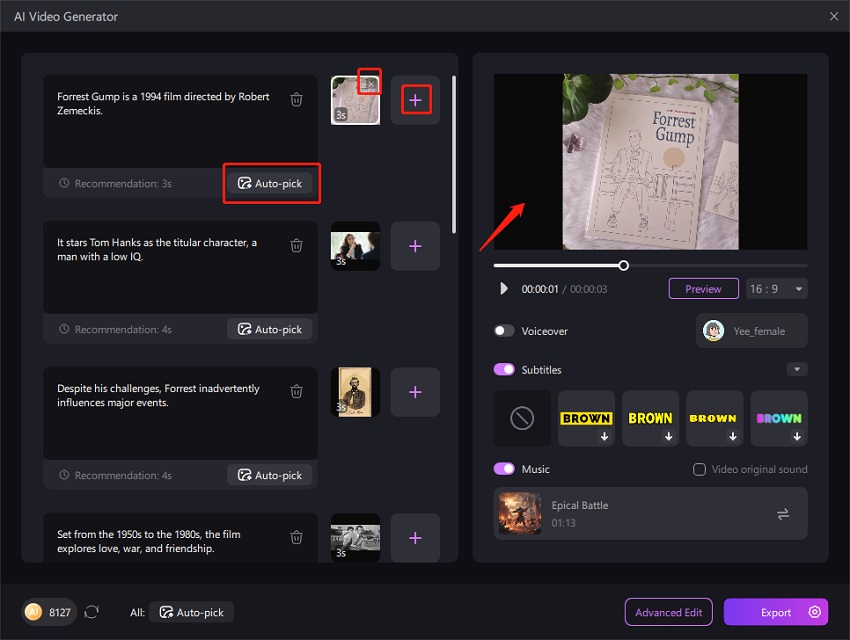
Task: Select the Forrest Gump book thumbnail
Action: click(355, 100)
